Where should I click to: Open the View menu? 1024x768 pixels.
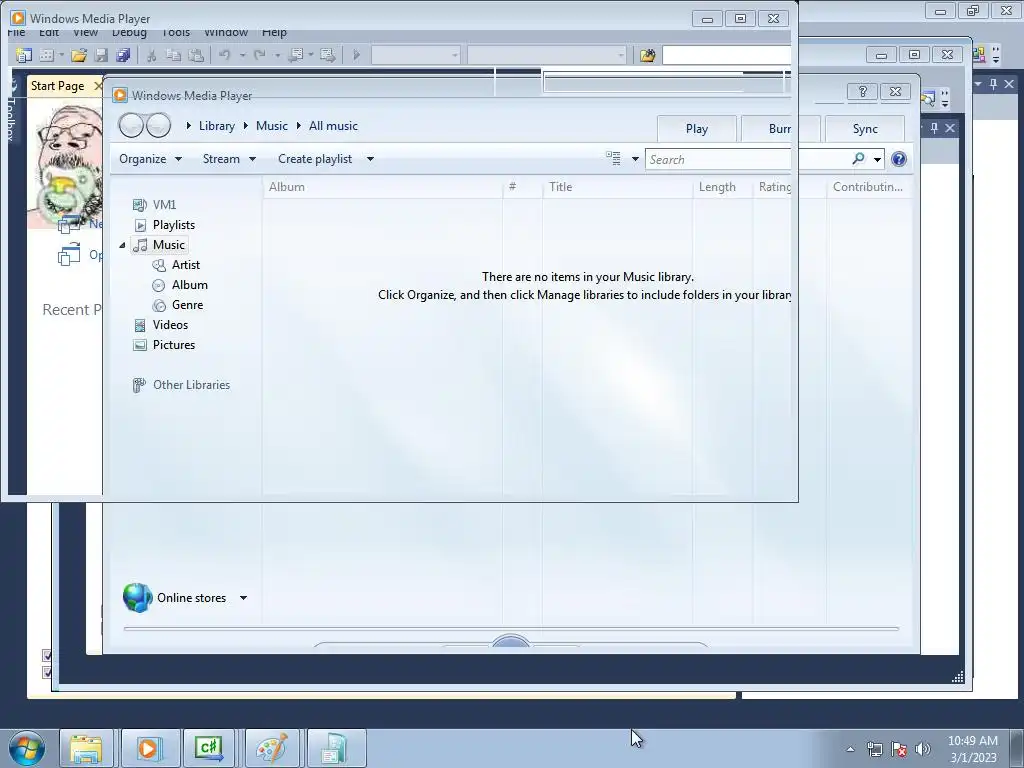85,32
